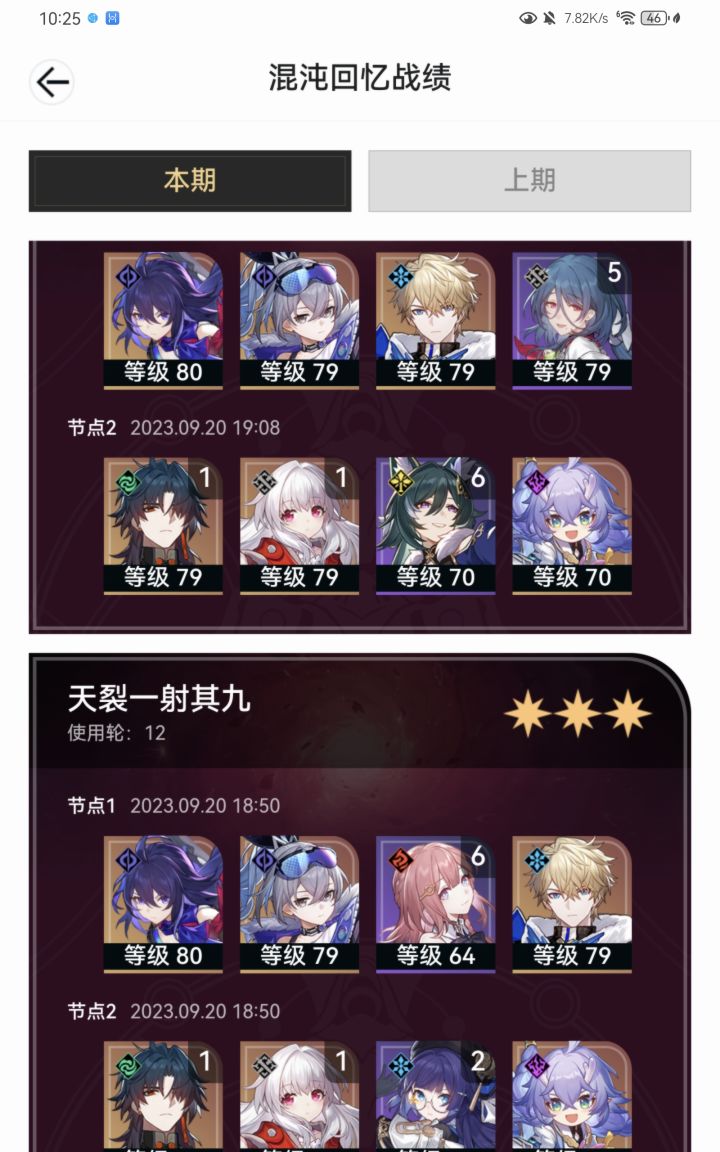
Task: Switch to the 上期 tab
Action: pos(529,181)
